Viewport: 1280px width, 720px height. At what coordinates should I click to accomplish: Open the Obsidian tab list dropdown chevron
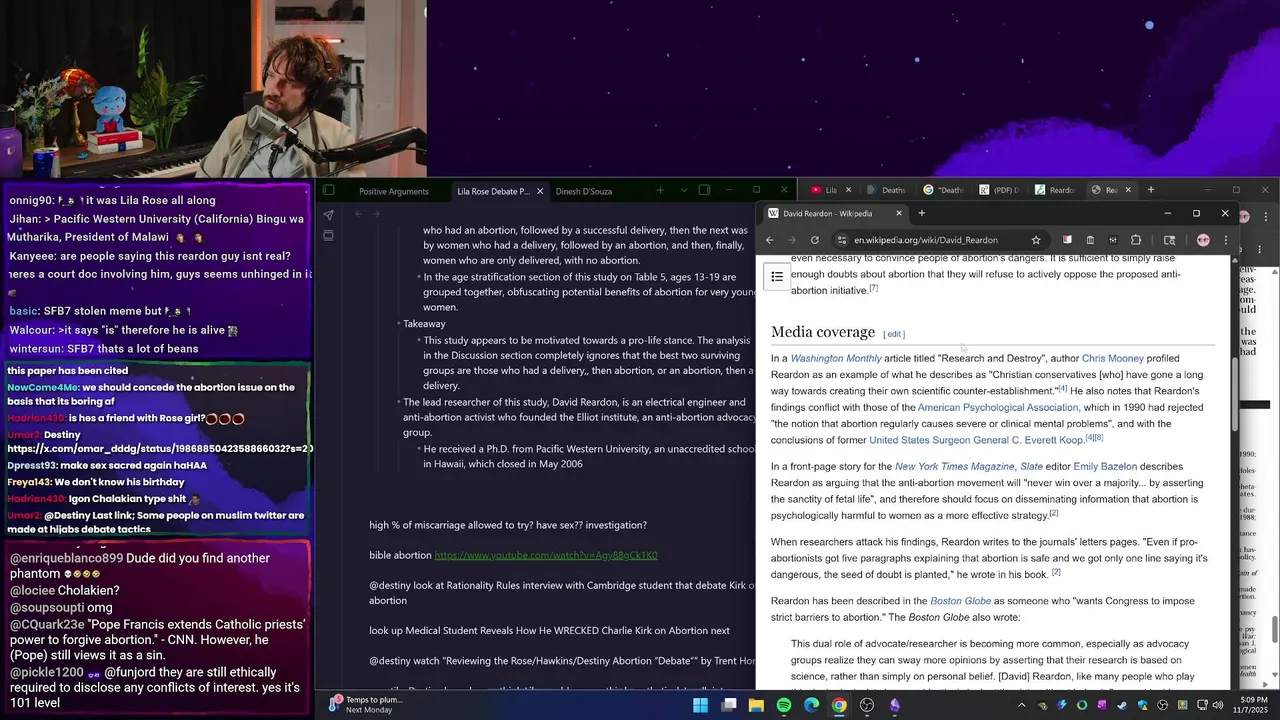[x=684, y=190]
